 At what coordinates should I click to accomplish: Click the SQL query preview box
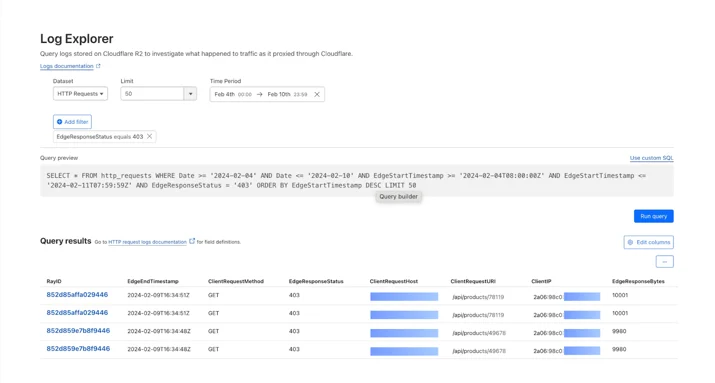click(x=357, y=181)
